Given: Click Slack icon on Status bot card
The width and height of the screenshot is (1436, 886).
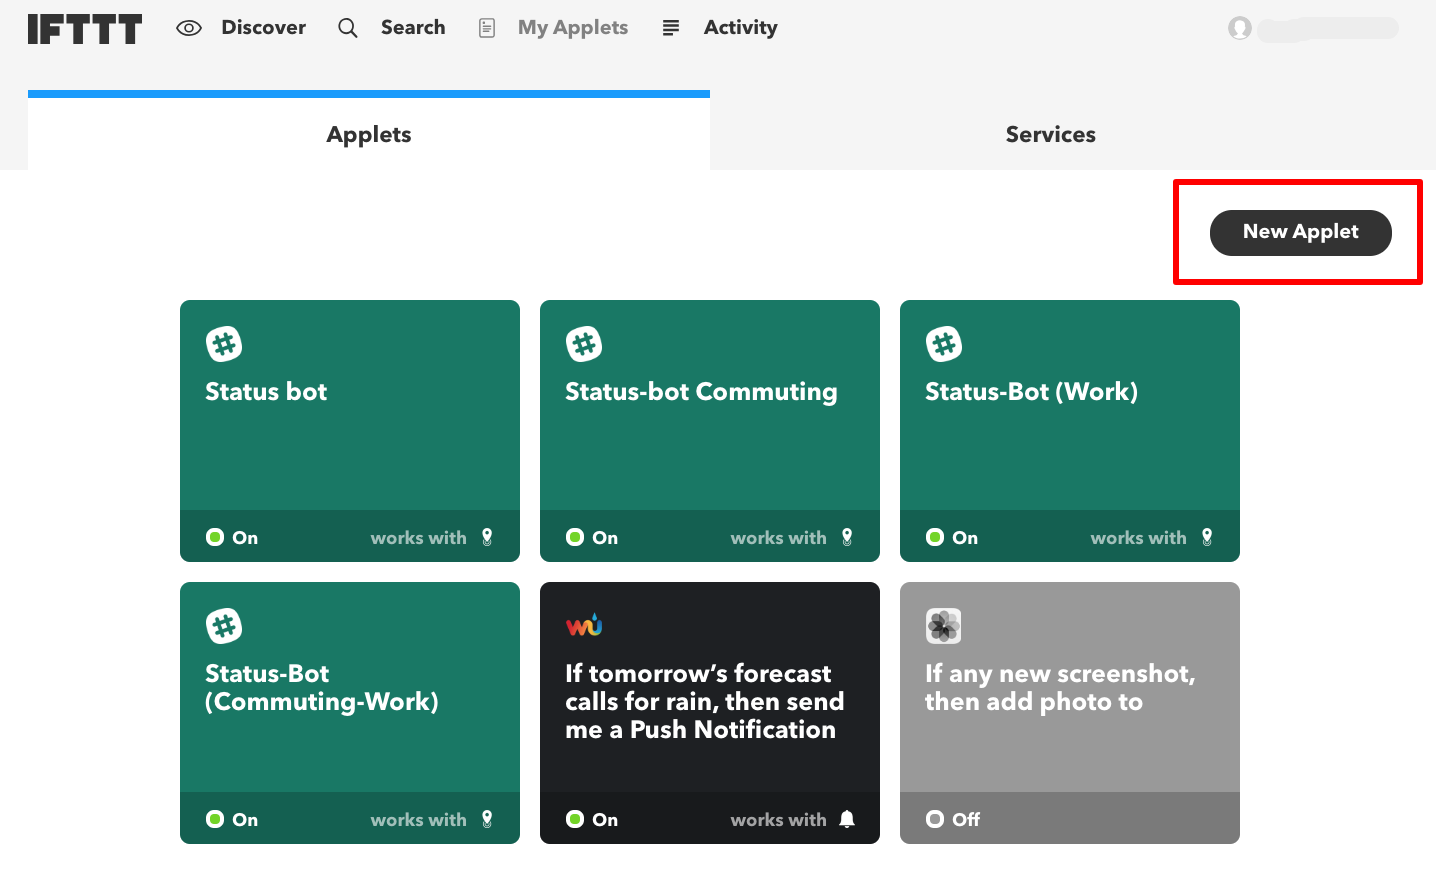Looking at the screenshot, I should pyautogui.click(x=224, y=344).
